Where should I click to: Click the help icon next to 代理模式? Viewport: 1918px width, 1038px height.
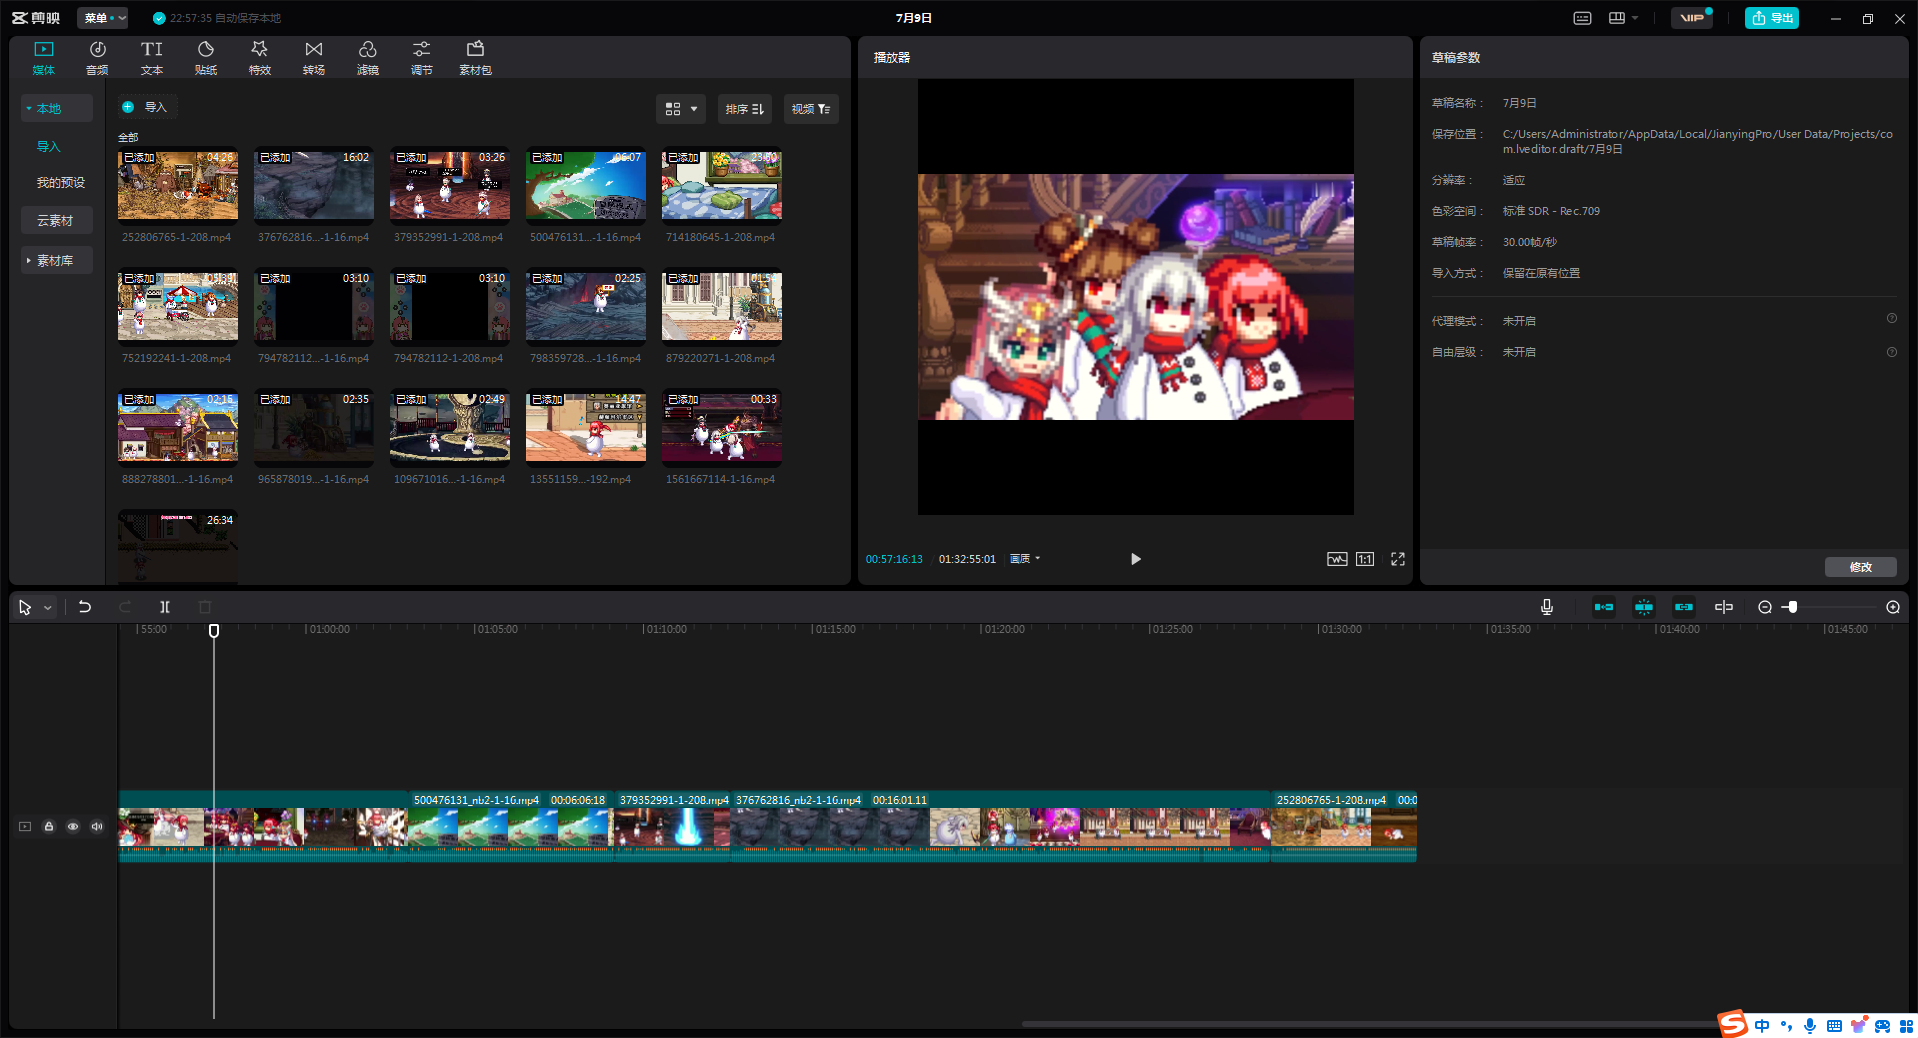coord(1892,318)
